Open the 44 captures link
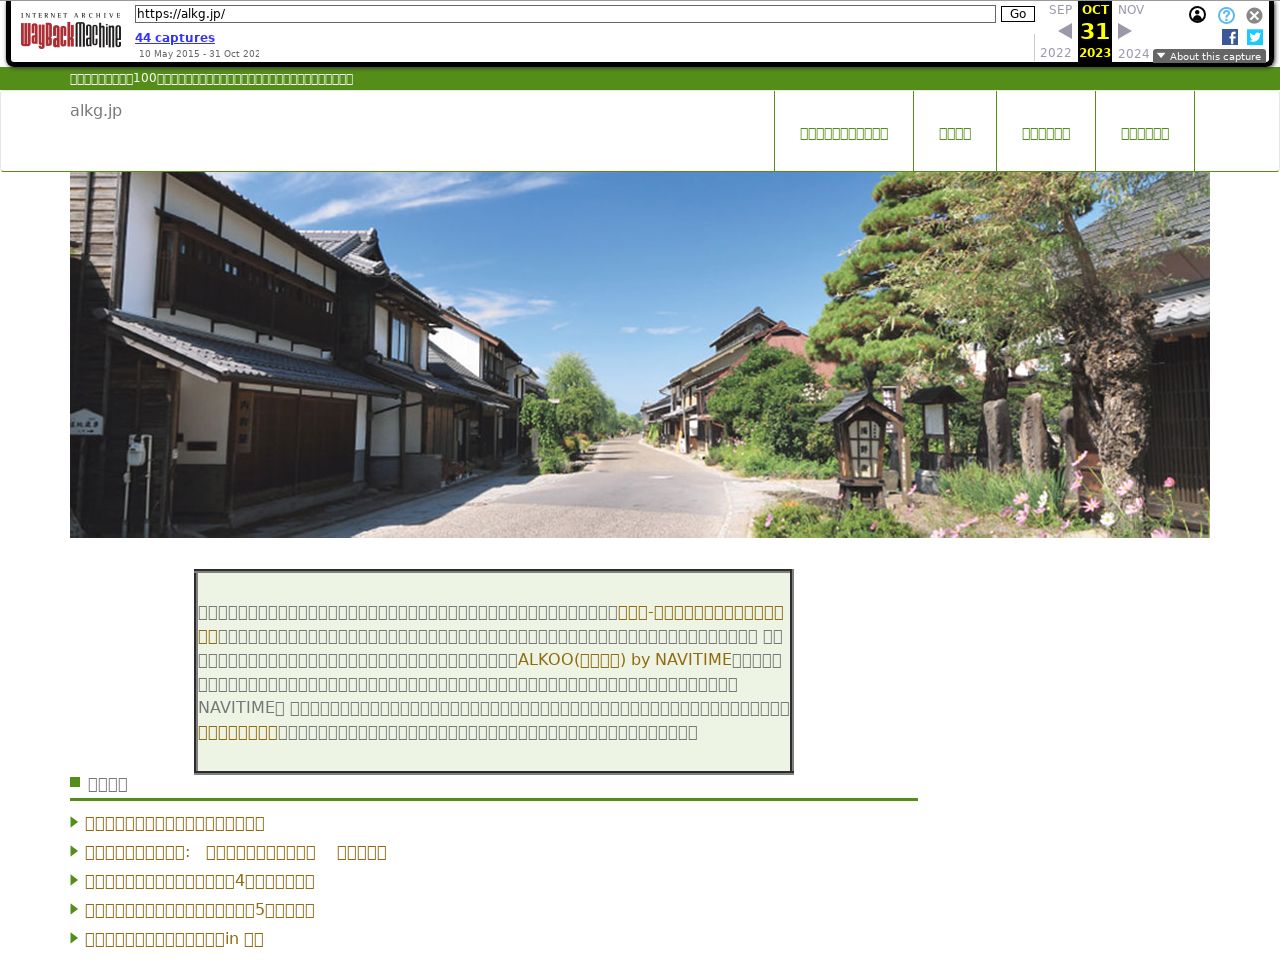This screenshot has width=1280, height=960. (x=175, y=38)
